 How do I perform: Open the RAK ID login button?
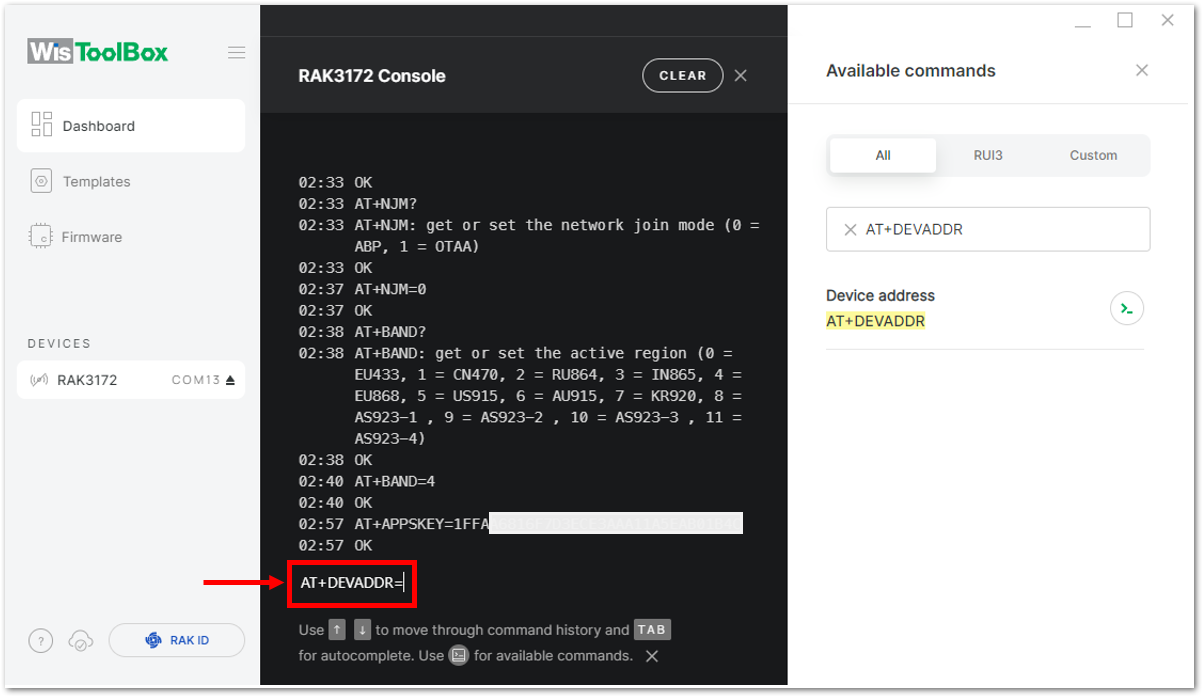pyautogui.click(x=177, y=640)
